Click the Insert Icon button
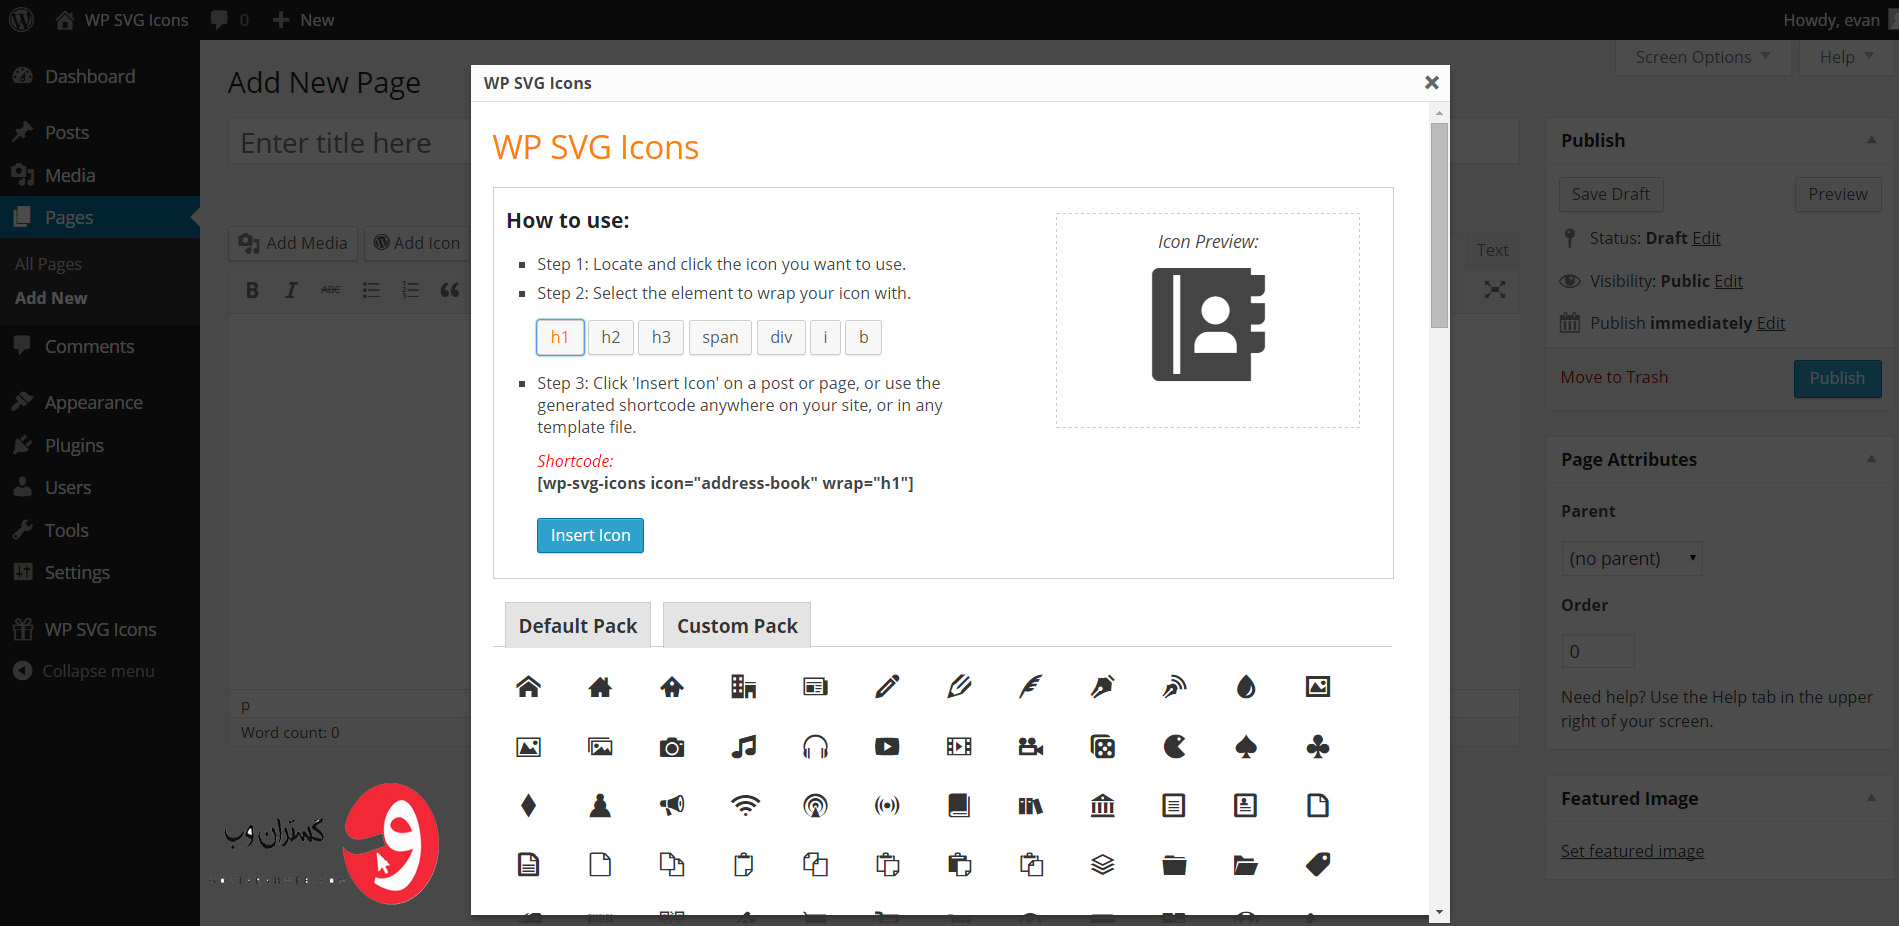The width and height of the screenshot is (1899, 926). click(x=590, y=536)
